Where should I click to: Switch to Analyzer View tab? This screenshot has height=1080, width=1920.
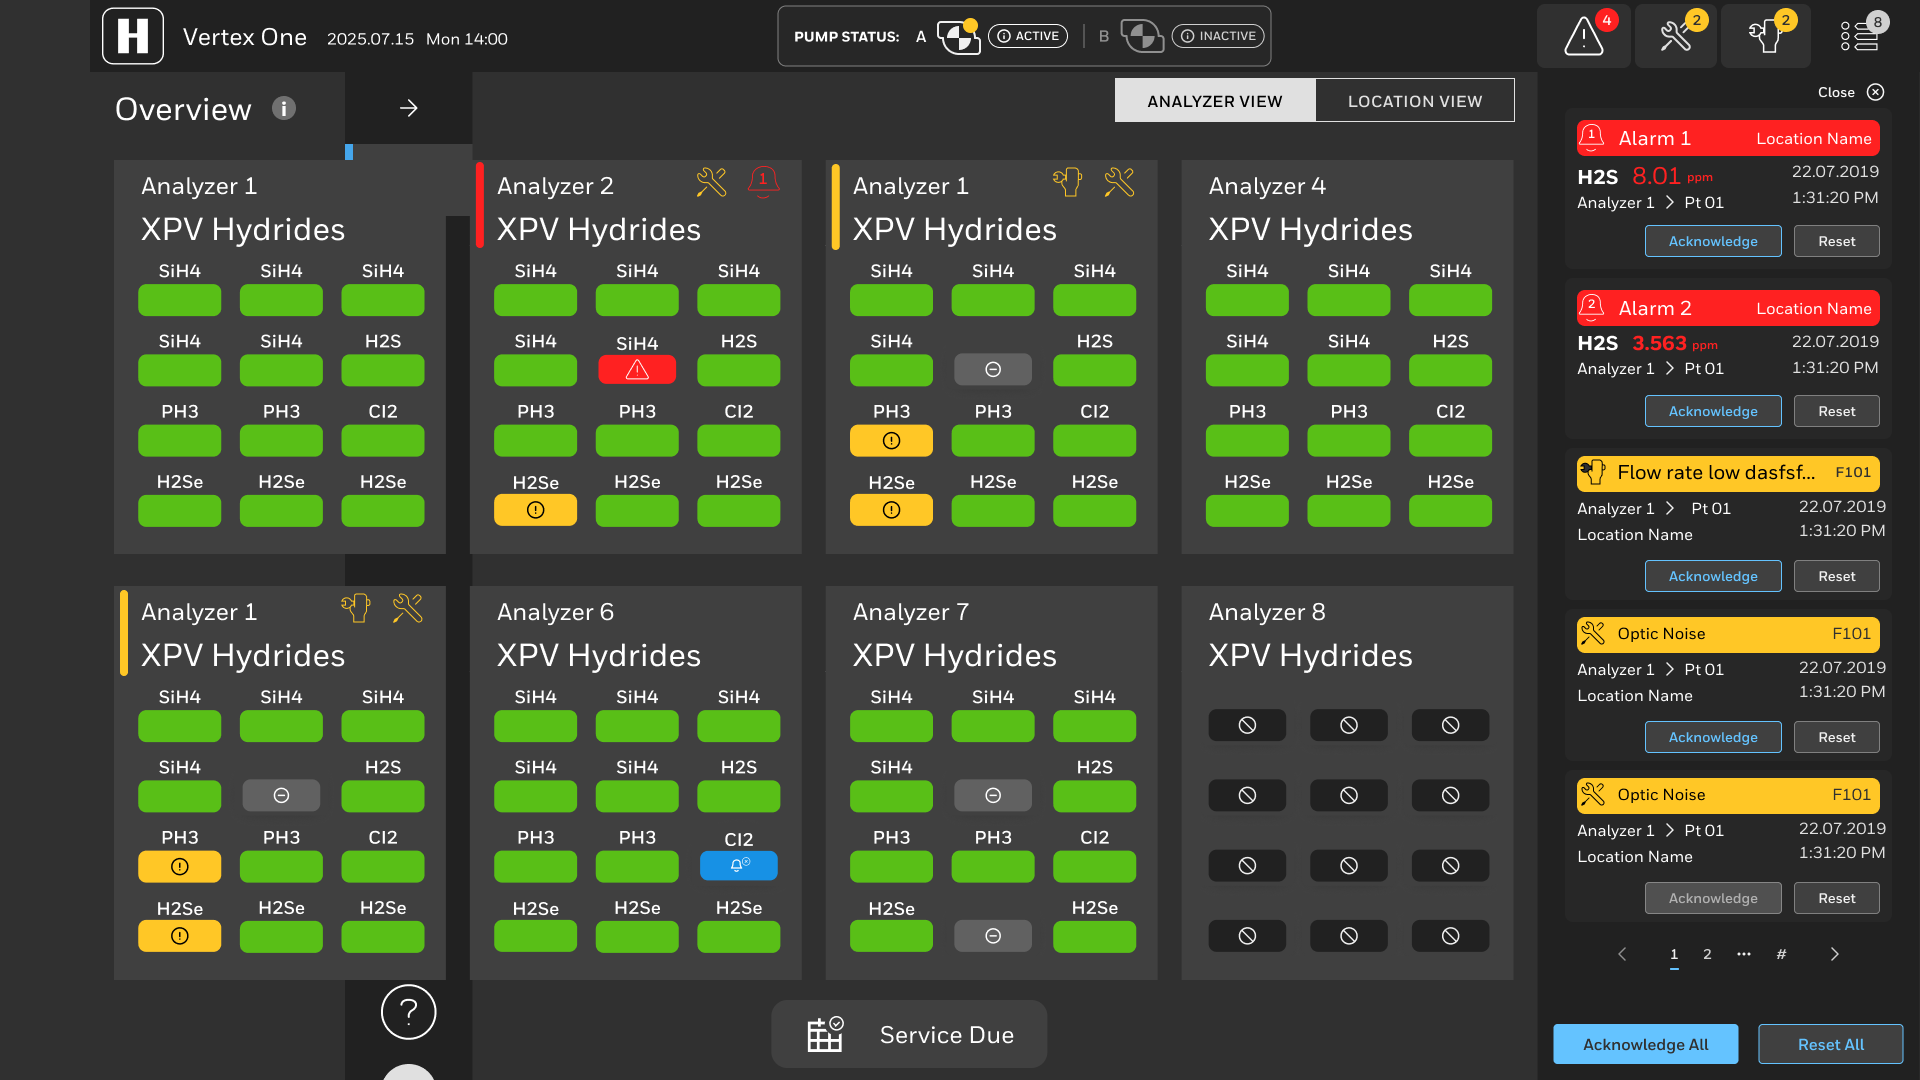(x=1214, y=101)
